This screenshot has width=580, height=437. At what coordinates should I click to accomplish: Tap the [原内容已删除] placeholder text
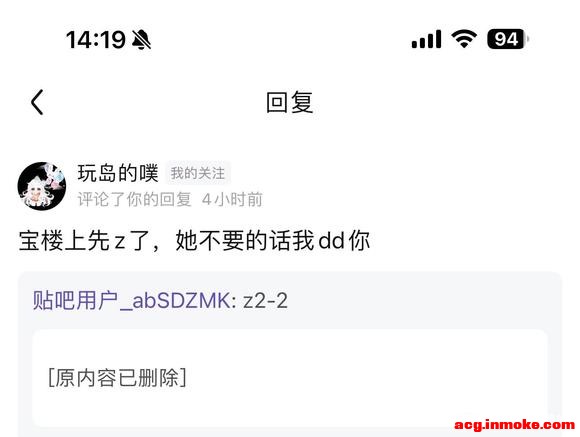pos(117,378)
